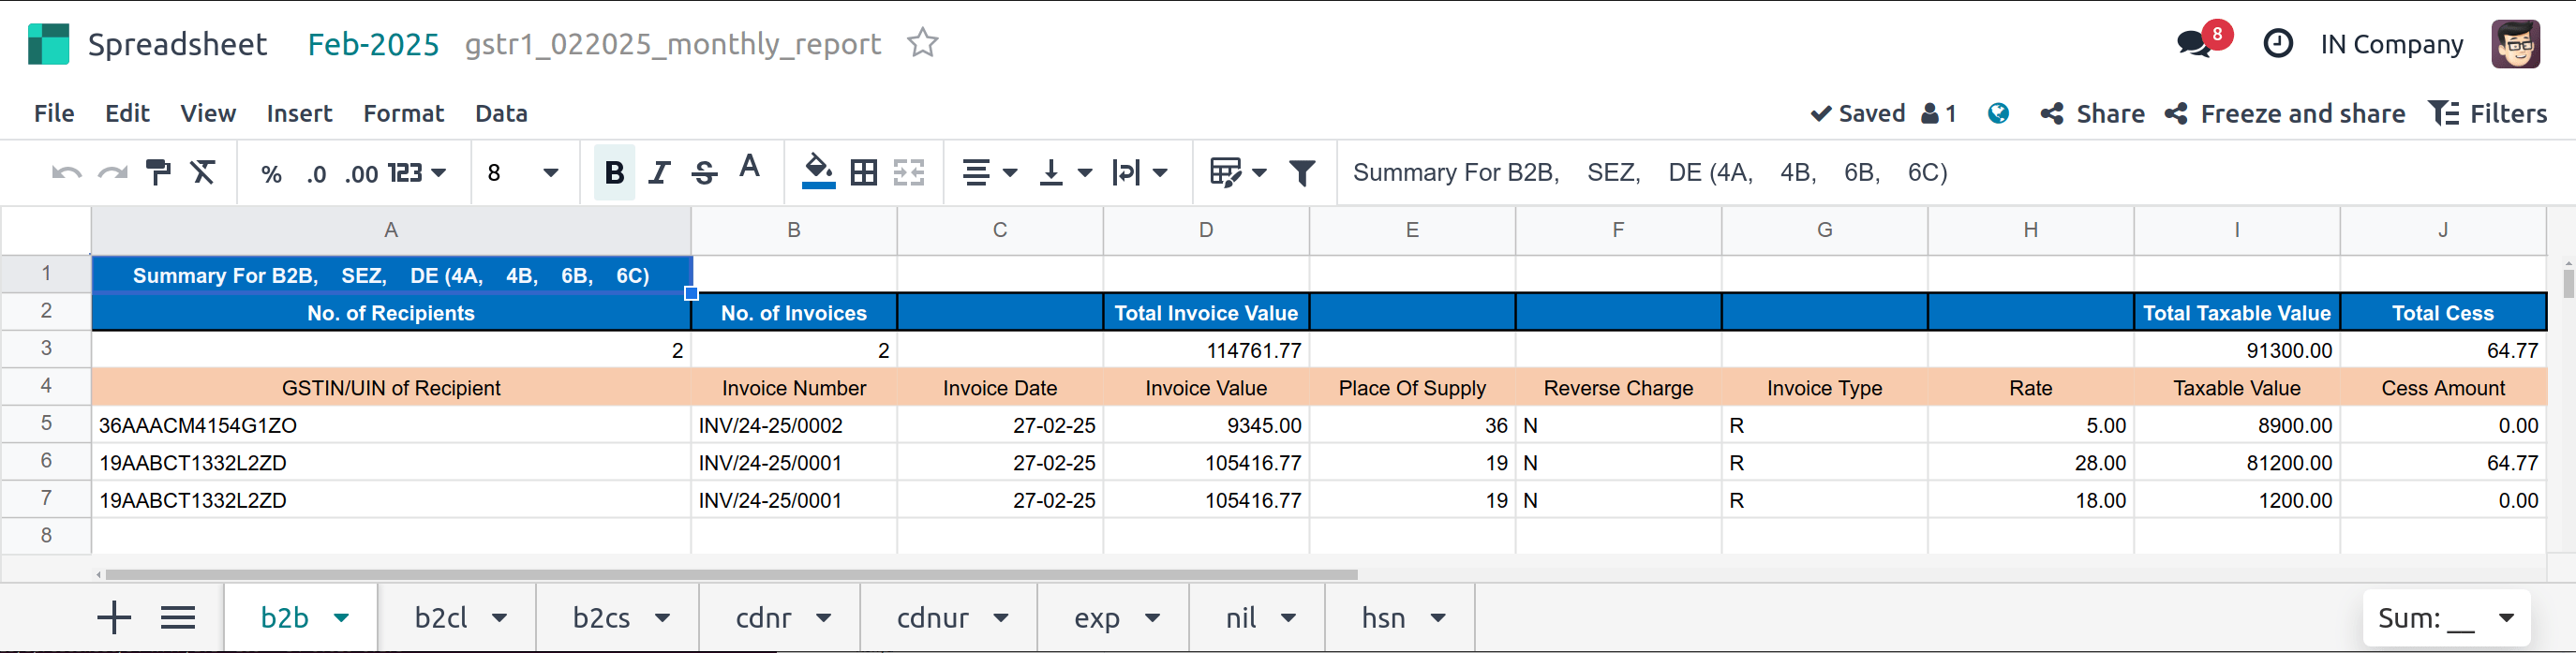Open the number format 123 dropdown
This screenshot has height=653, width=2576.
(x=416, y=173)
